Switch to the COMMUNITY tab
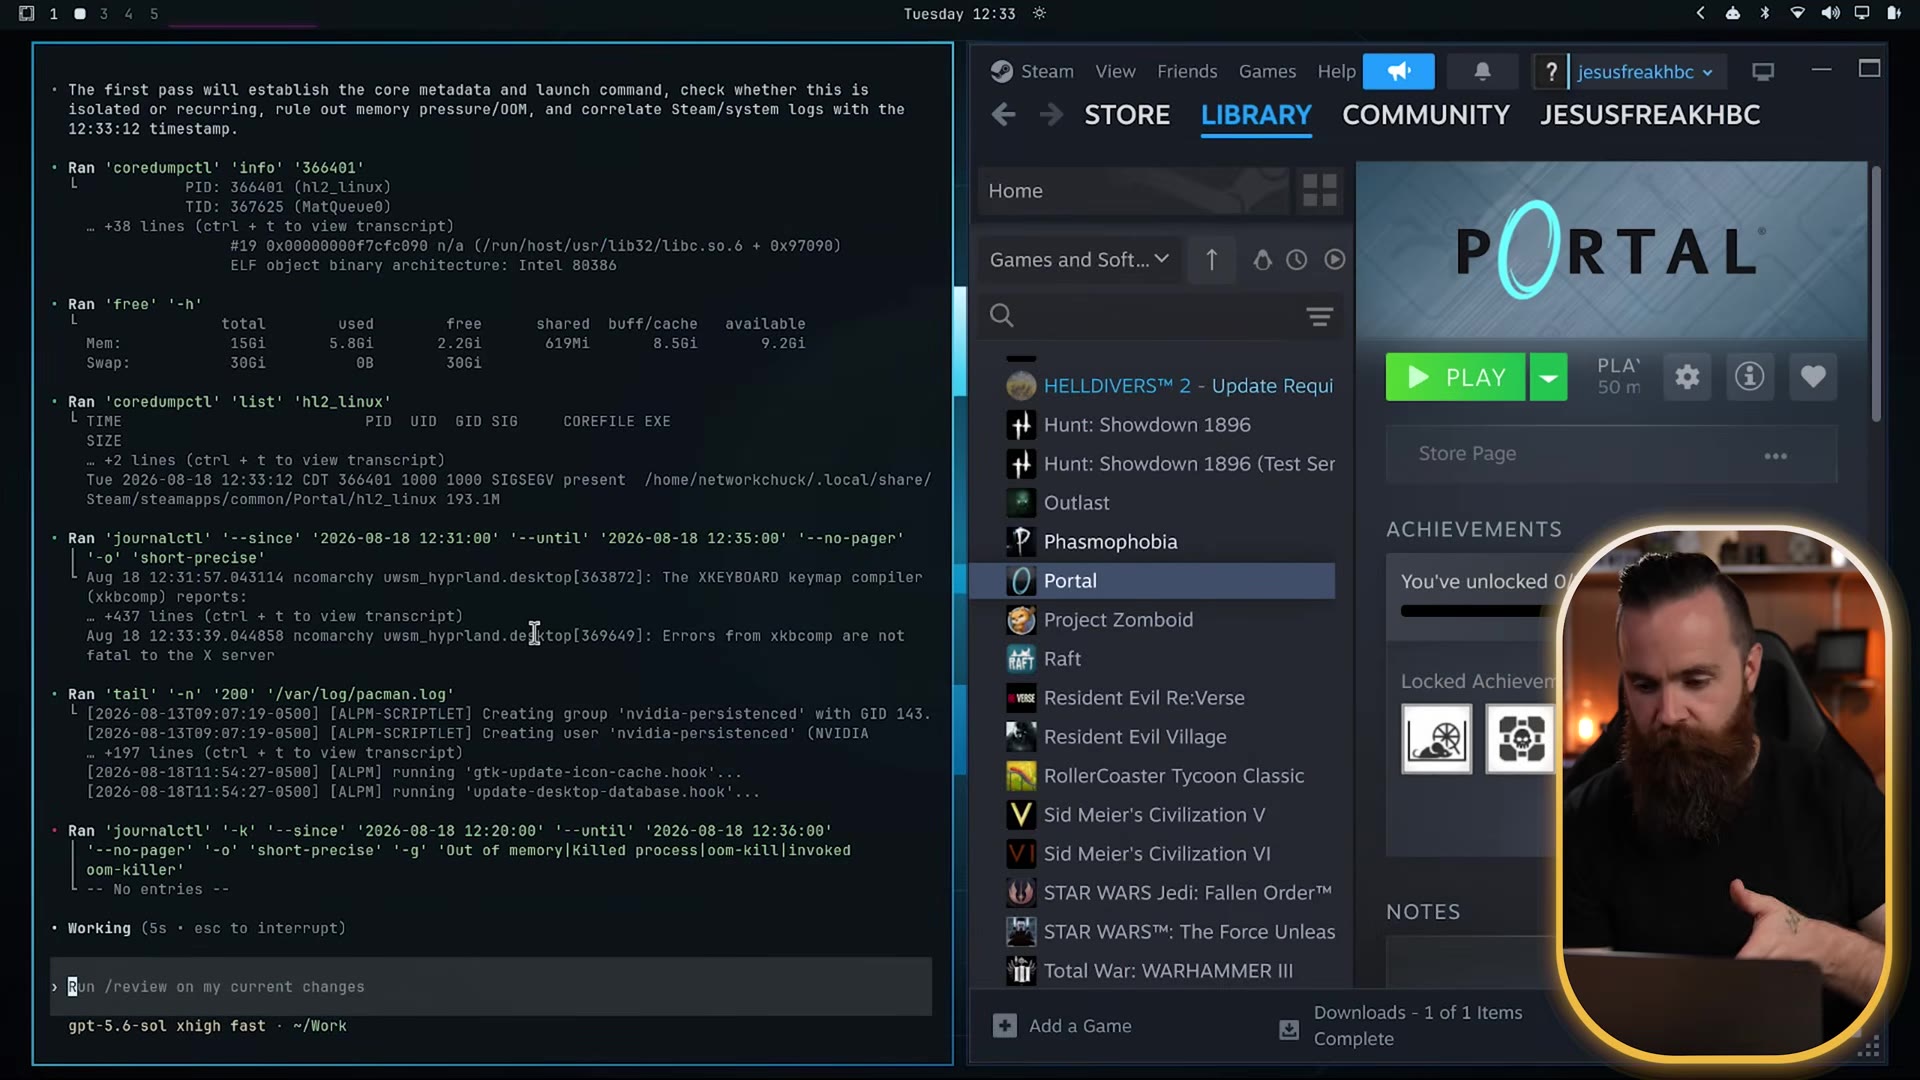The width and height of the screenshot is (1920, 1080). click(x=1426, y=115)
